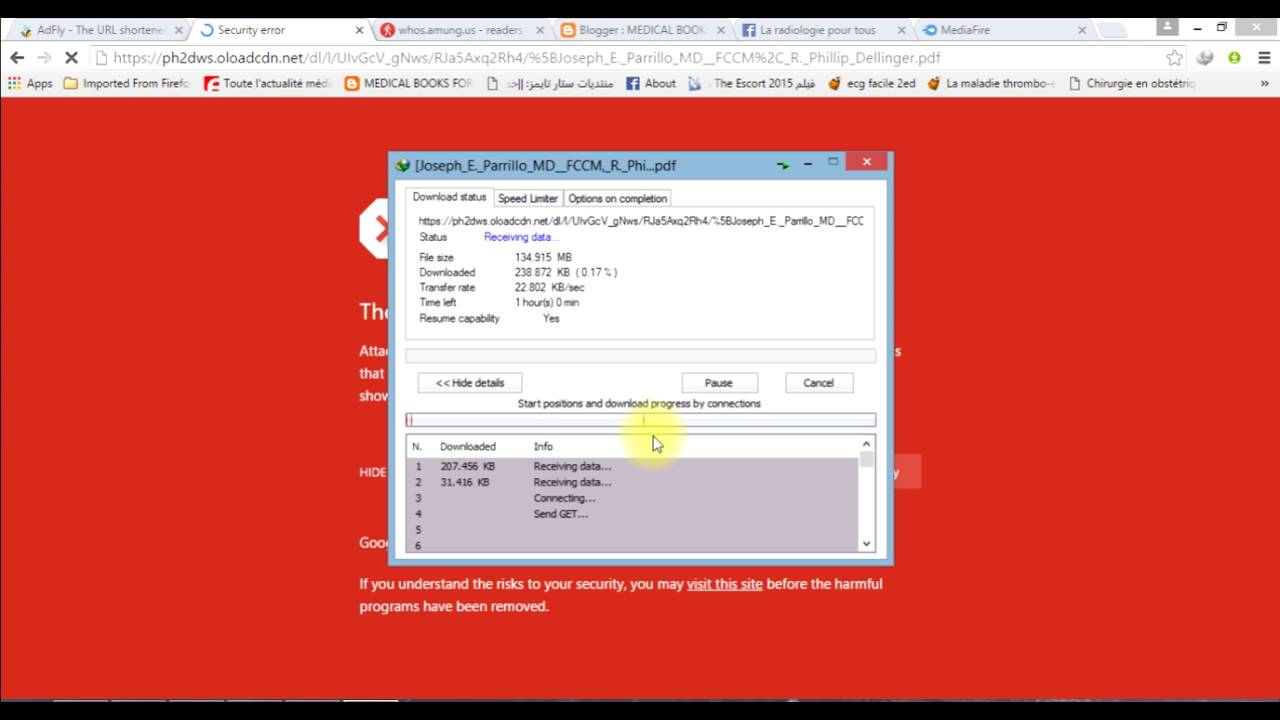Open the Chrome menu (three lines)

pyautogui.click(x=1263, y=58)
